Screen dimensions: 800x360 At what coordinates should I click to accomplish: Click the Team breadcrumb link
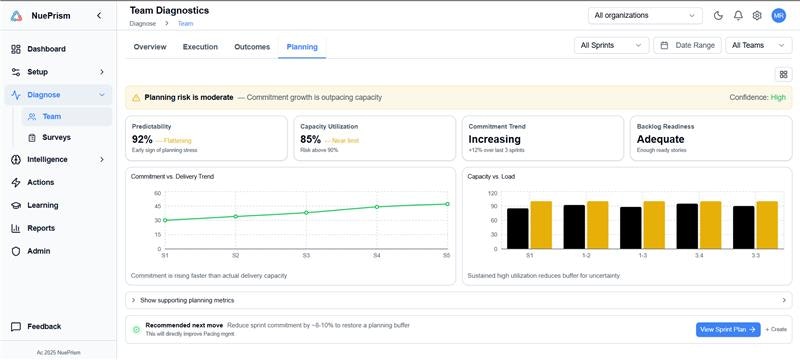pyautogui.click(x=185, y=23)
